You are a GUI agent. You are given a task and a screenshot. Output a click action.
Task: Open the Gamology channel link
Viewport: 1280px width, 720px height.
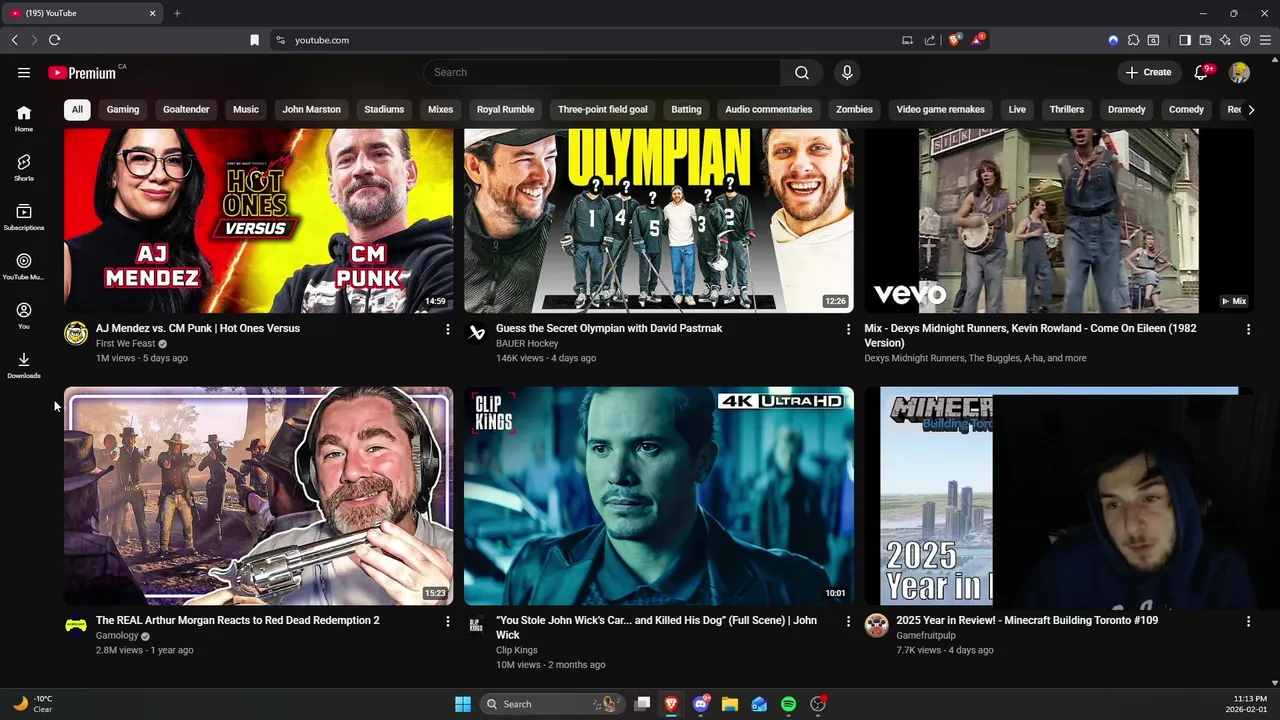point(117,636)
